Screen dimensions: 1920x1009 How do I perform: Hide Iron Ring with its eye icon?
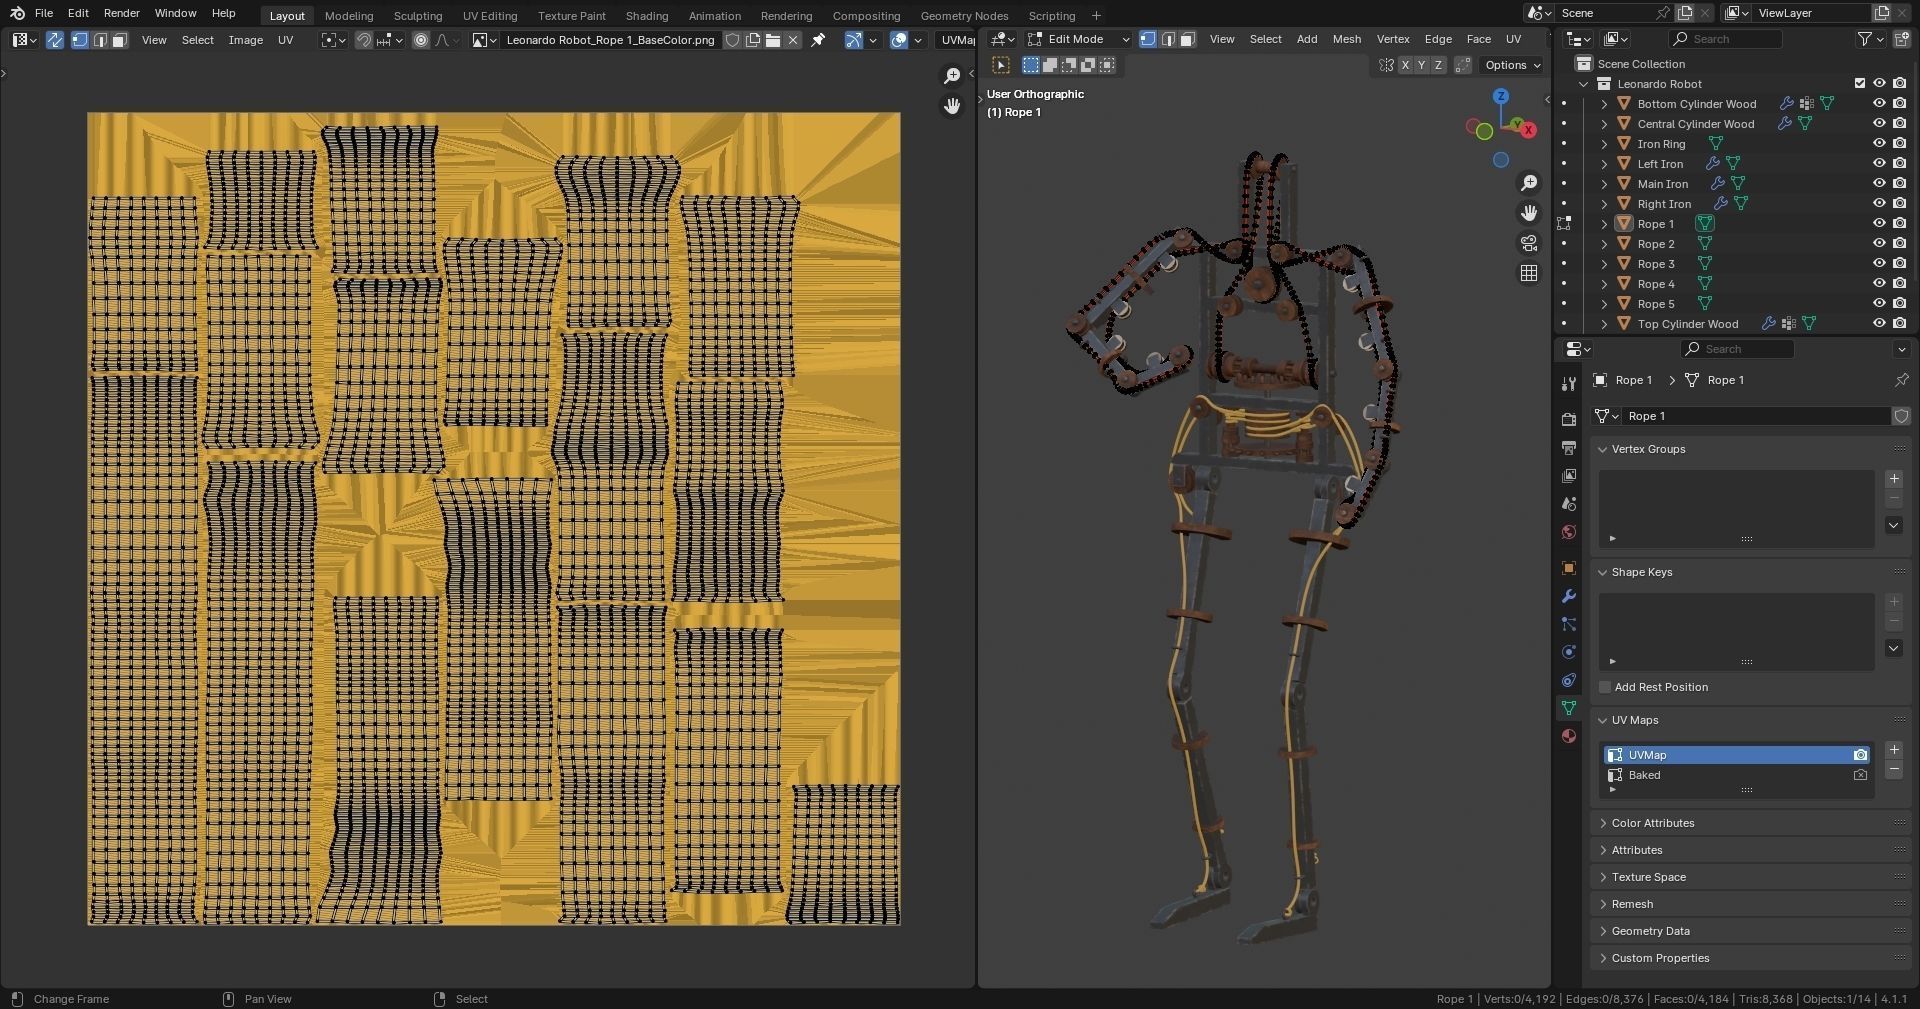click(x=1879, y=143)
